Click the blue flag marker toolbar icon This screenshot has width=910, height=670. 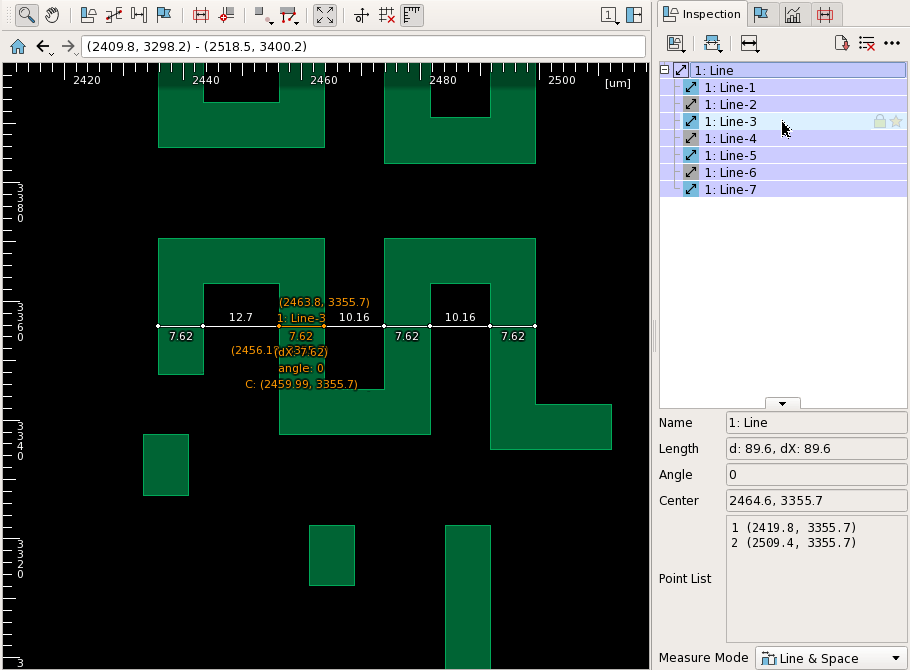164,15
